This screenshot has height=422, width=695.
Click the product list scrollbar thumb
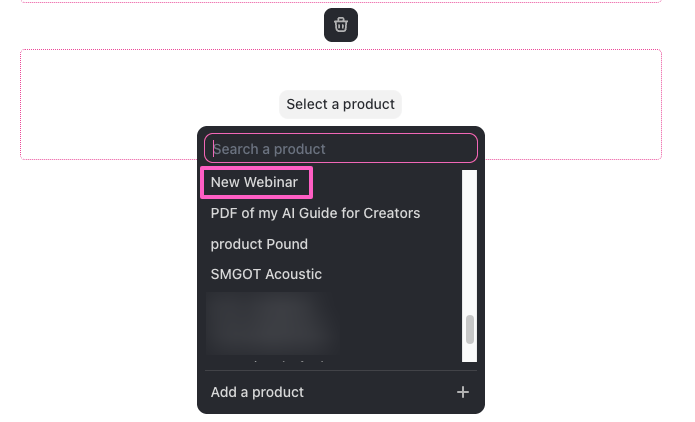(x=470, y=329)
